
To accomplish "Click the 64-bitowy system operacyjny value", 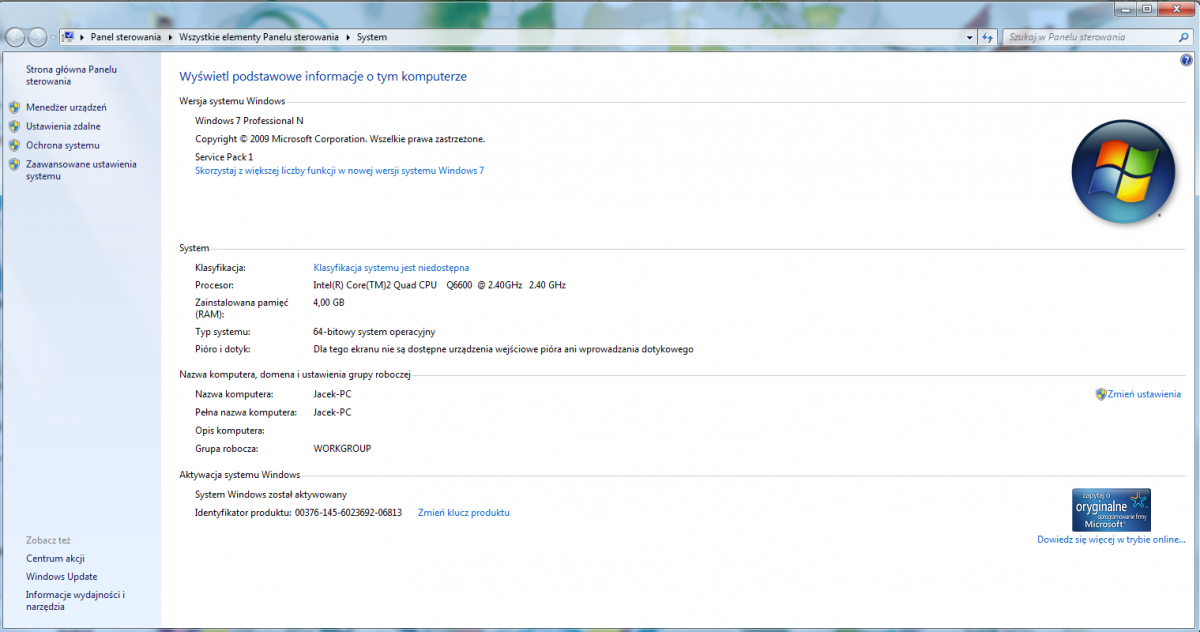I will 374,331.
